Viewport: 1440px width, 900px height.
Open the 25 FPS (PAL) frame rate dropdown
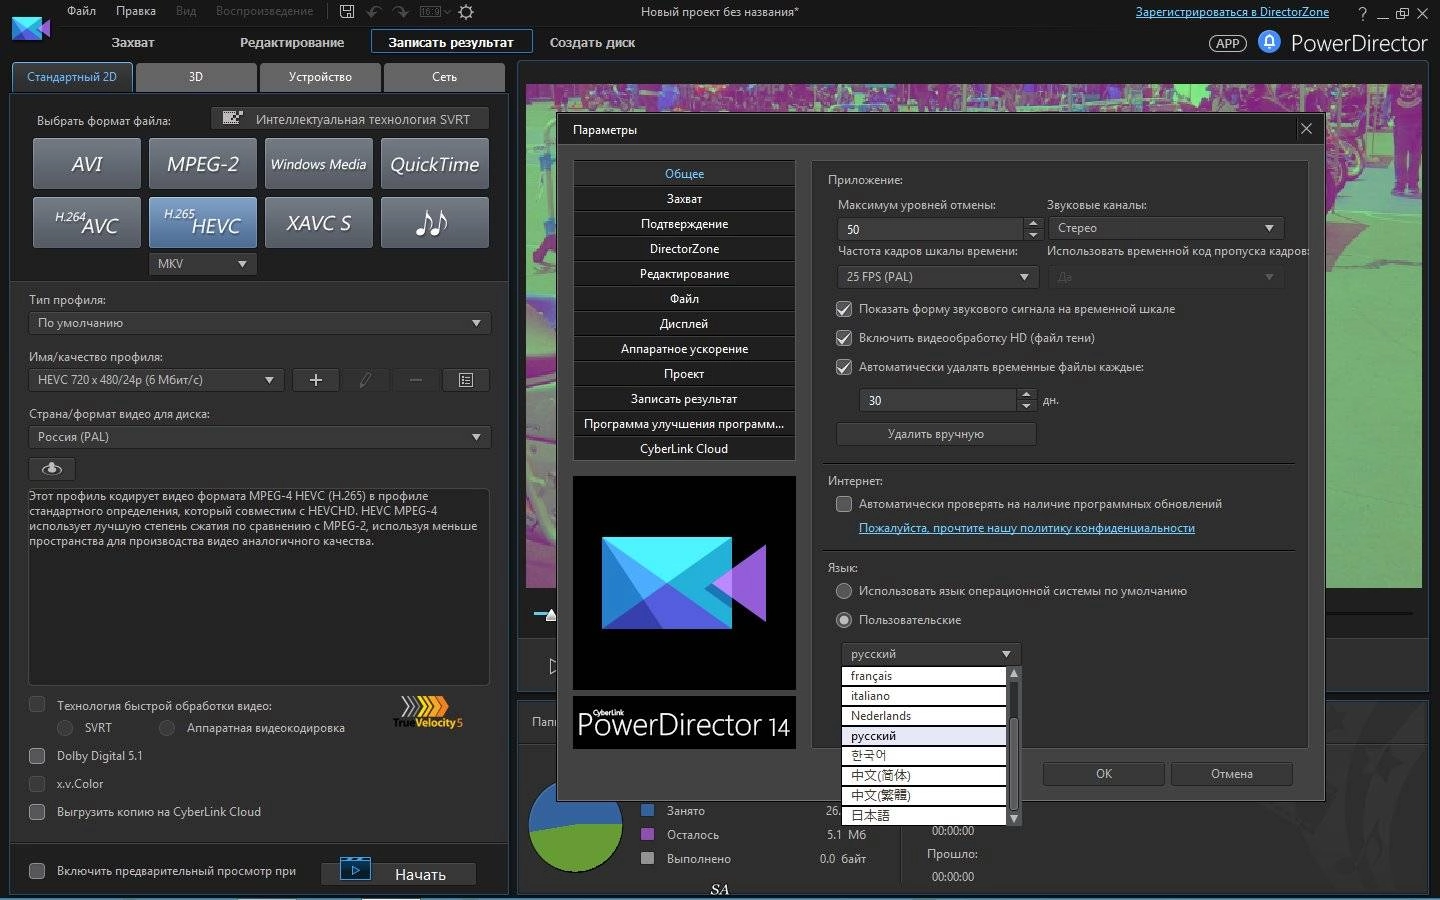coord(937,277)
